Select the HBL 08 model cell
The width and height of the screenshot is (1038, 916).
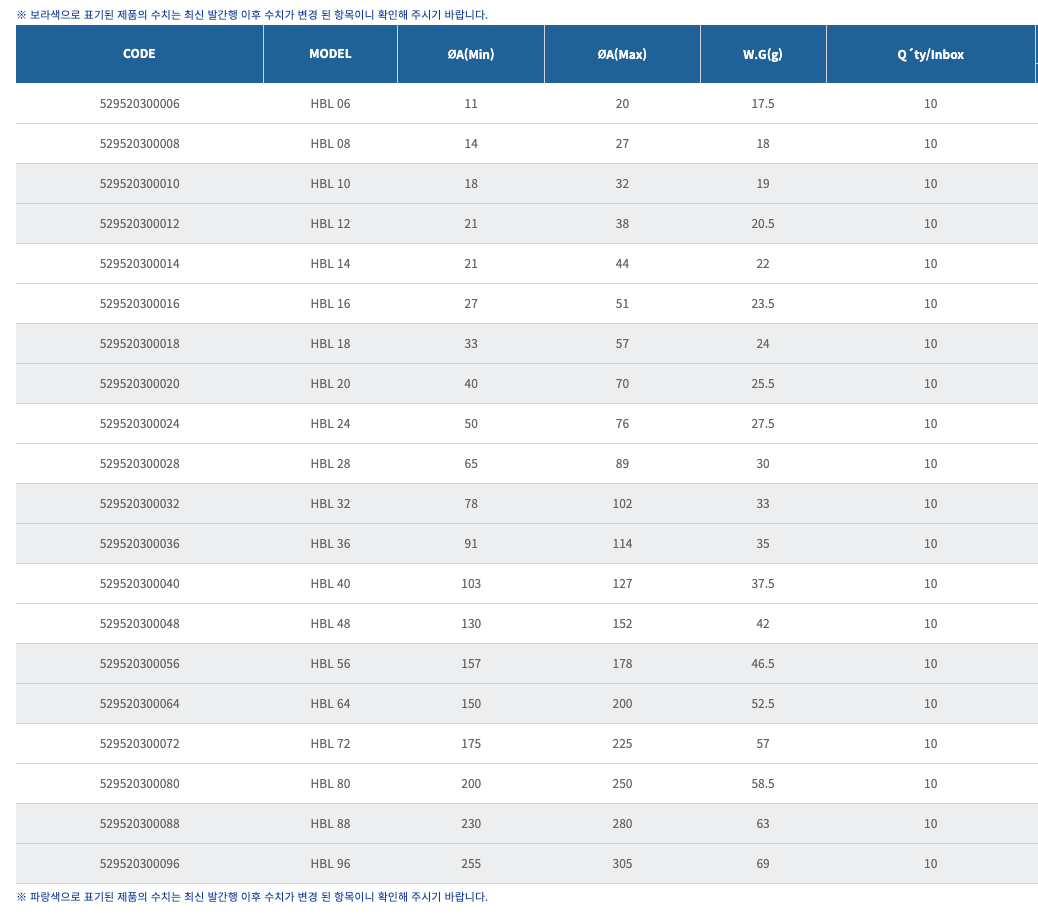(330, 144)
